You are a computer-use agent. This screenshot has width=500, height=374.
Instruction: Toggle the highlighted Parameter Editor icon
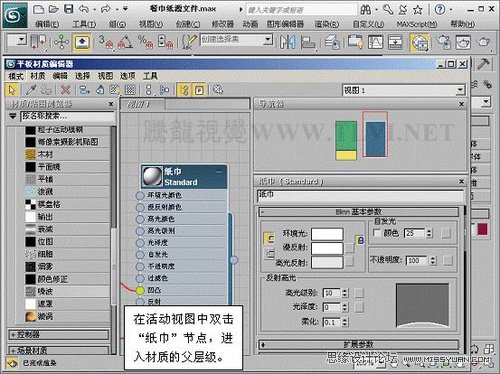click(x=199, y=90)
